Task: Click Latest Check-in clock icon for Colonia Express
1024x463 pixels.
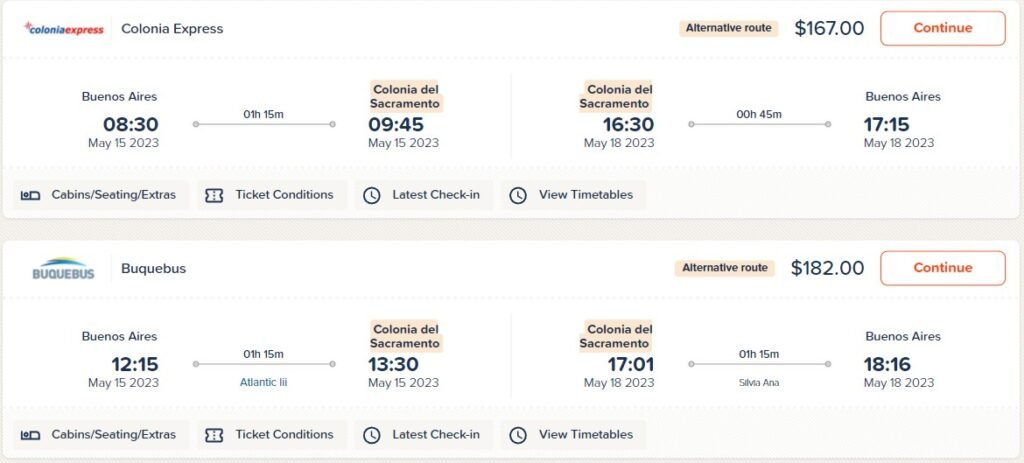Action: [372, 195]
